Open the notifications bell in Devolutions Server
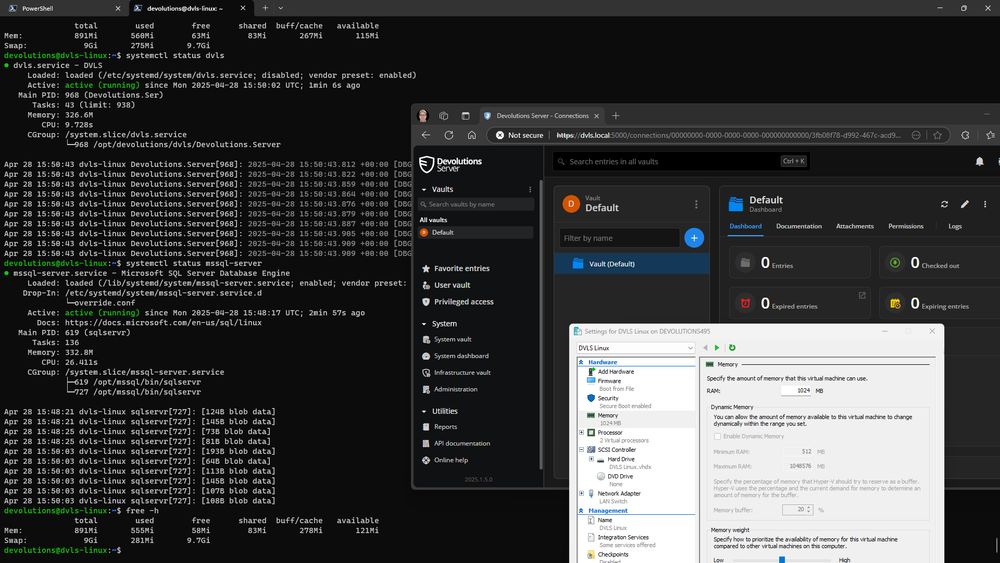Image resolution: width=1000 pixels, height=563 pixels. pos(979,161)
